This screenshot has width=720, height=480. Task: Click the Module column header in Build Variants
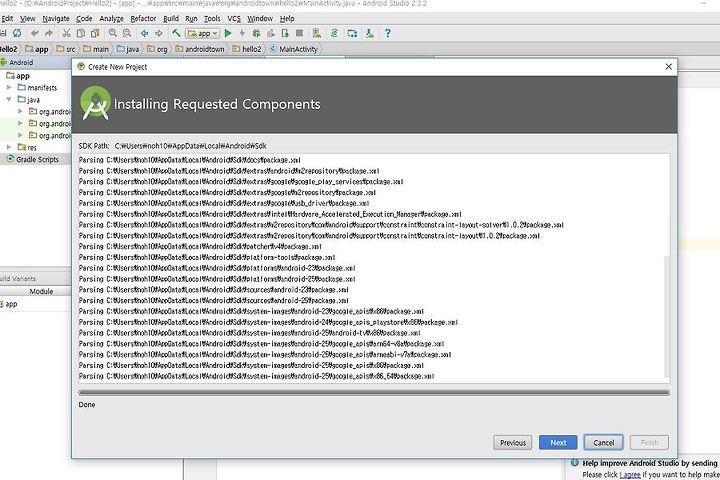pyautogui.click(x=41, y=291)
